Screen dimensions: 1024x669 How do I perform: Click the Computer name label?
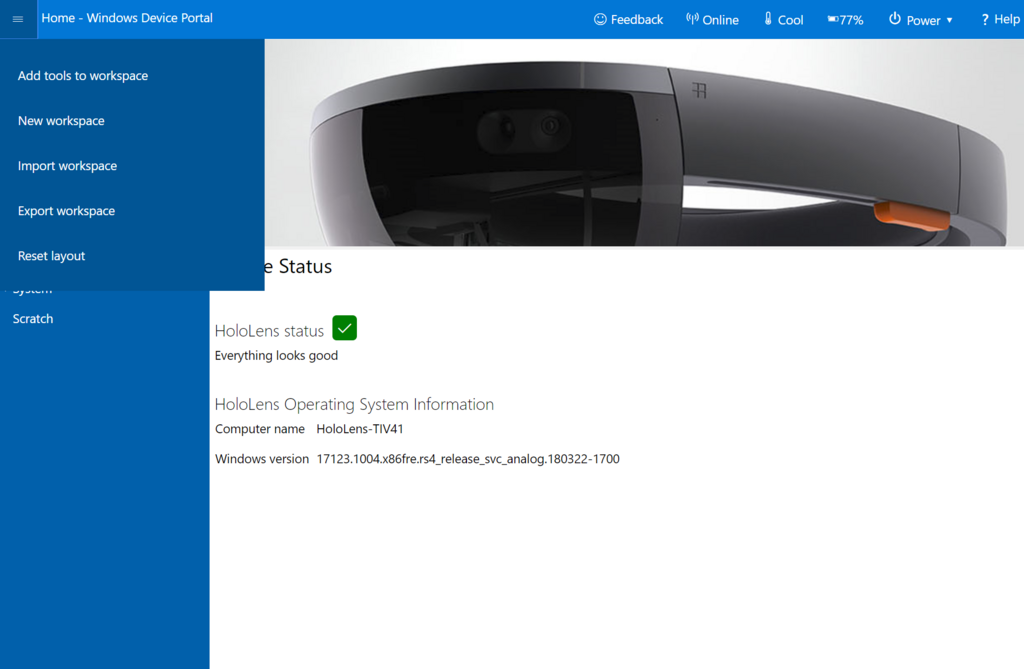tap(260, 429)
